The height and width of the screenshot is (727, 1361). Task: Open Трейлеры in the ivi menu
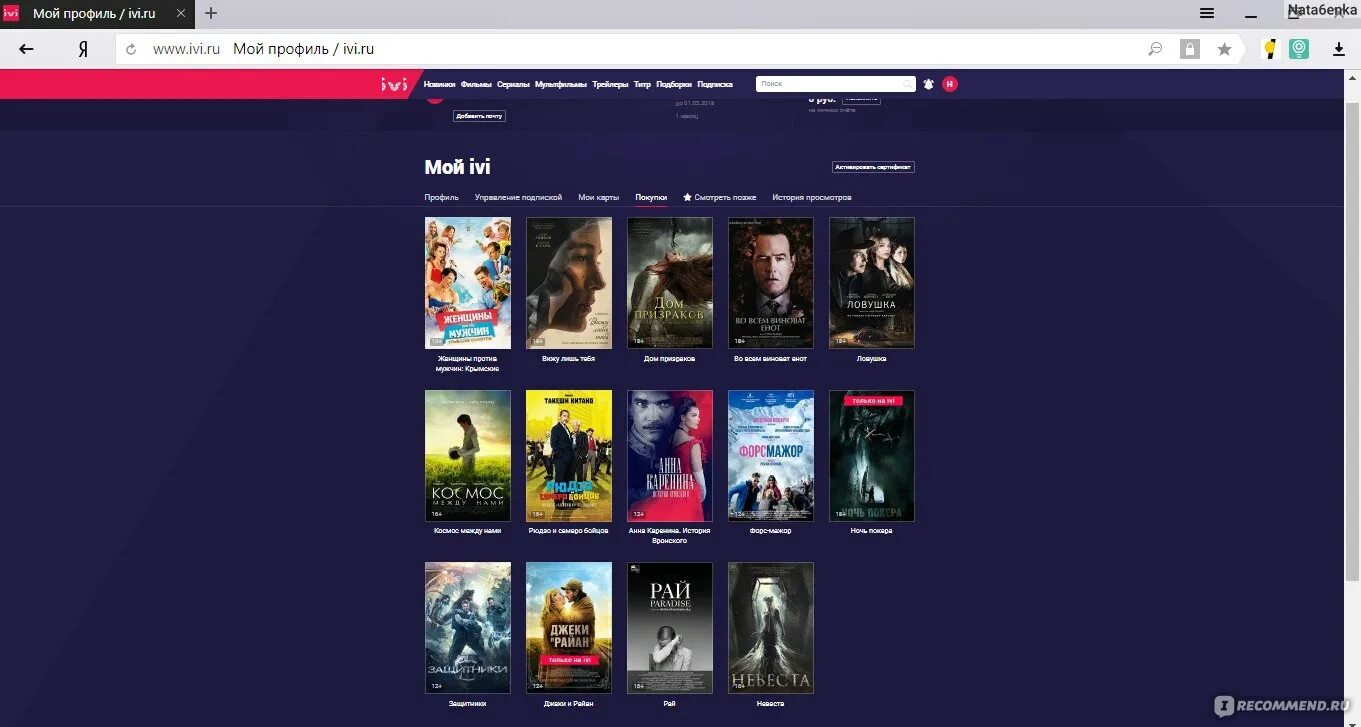[x=610, y=85]
